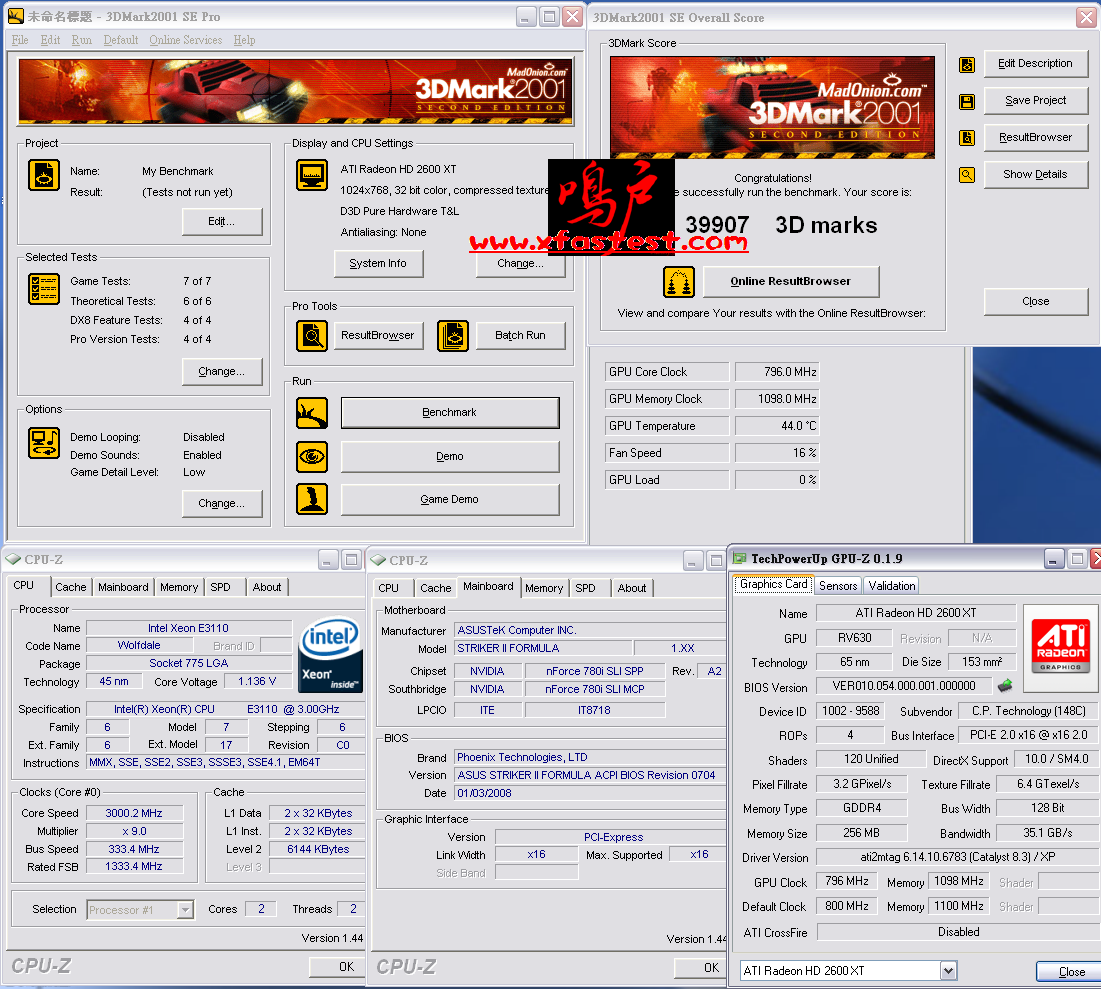Image resolution: width=1101 pixels, height=989 pixels.
Task: Click Change under Selected Tests
Action: 222,372
